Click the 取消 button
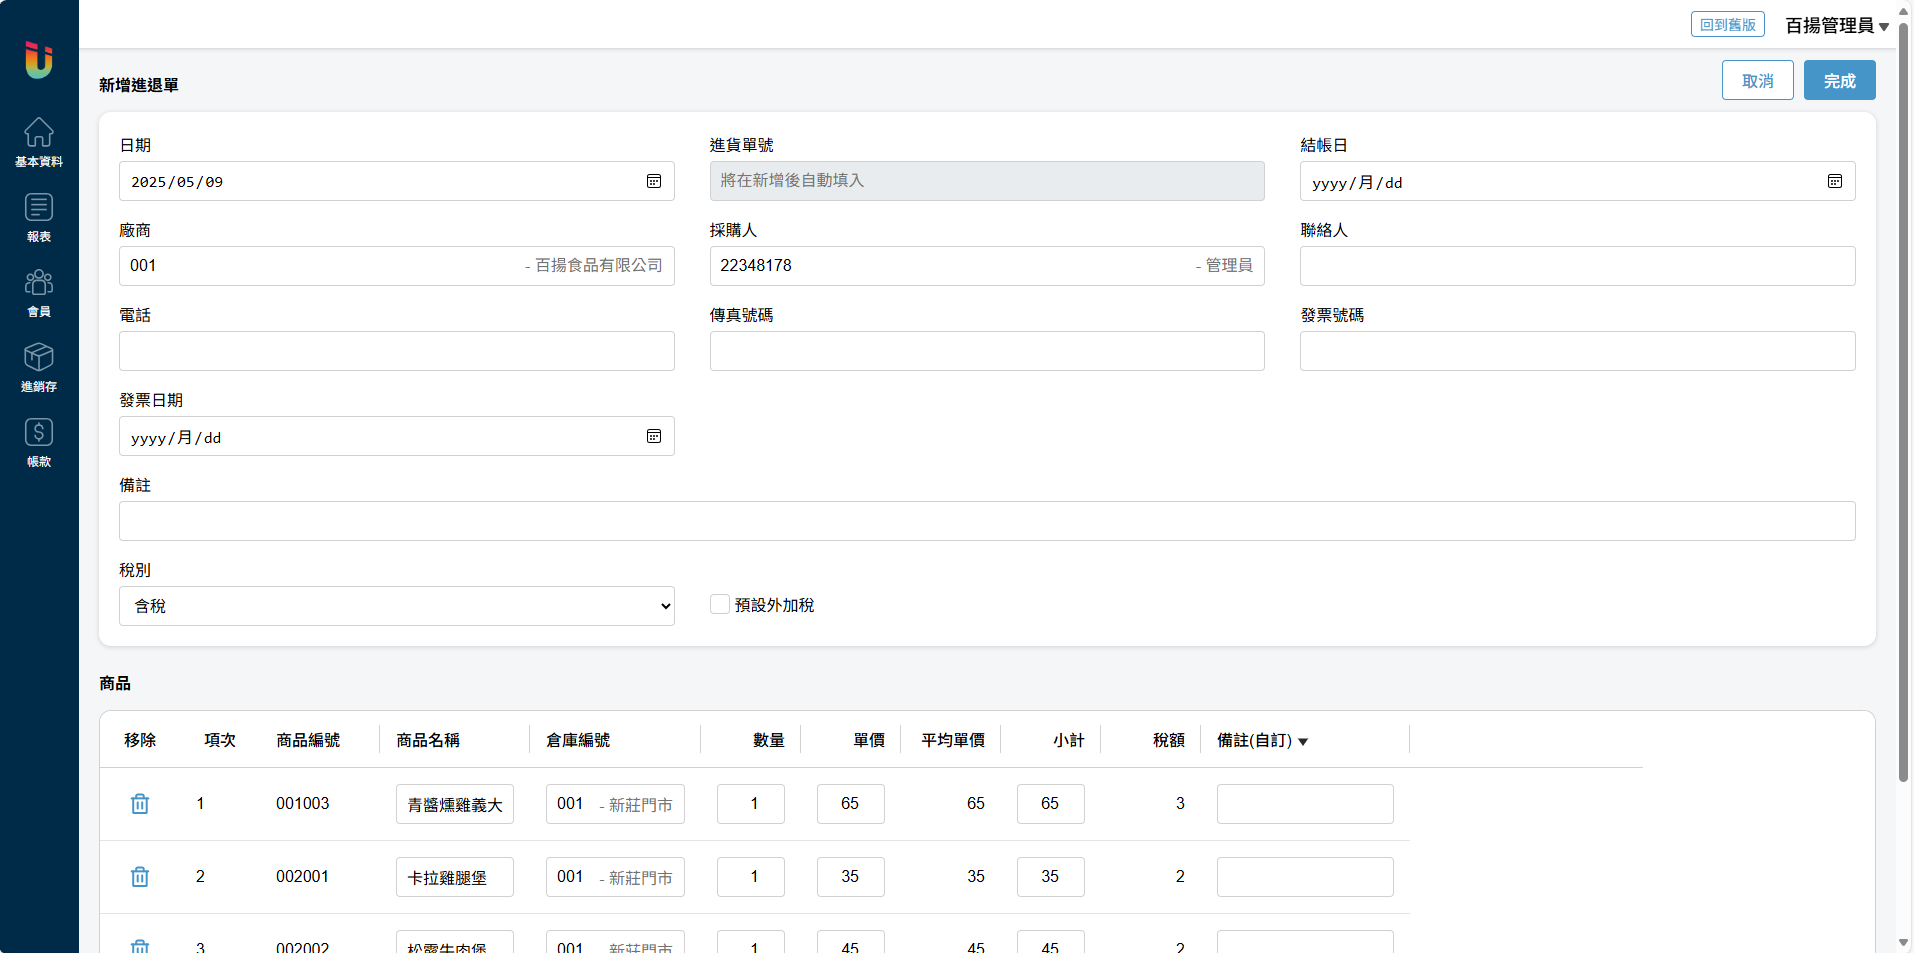 [1757, 81]
